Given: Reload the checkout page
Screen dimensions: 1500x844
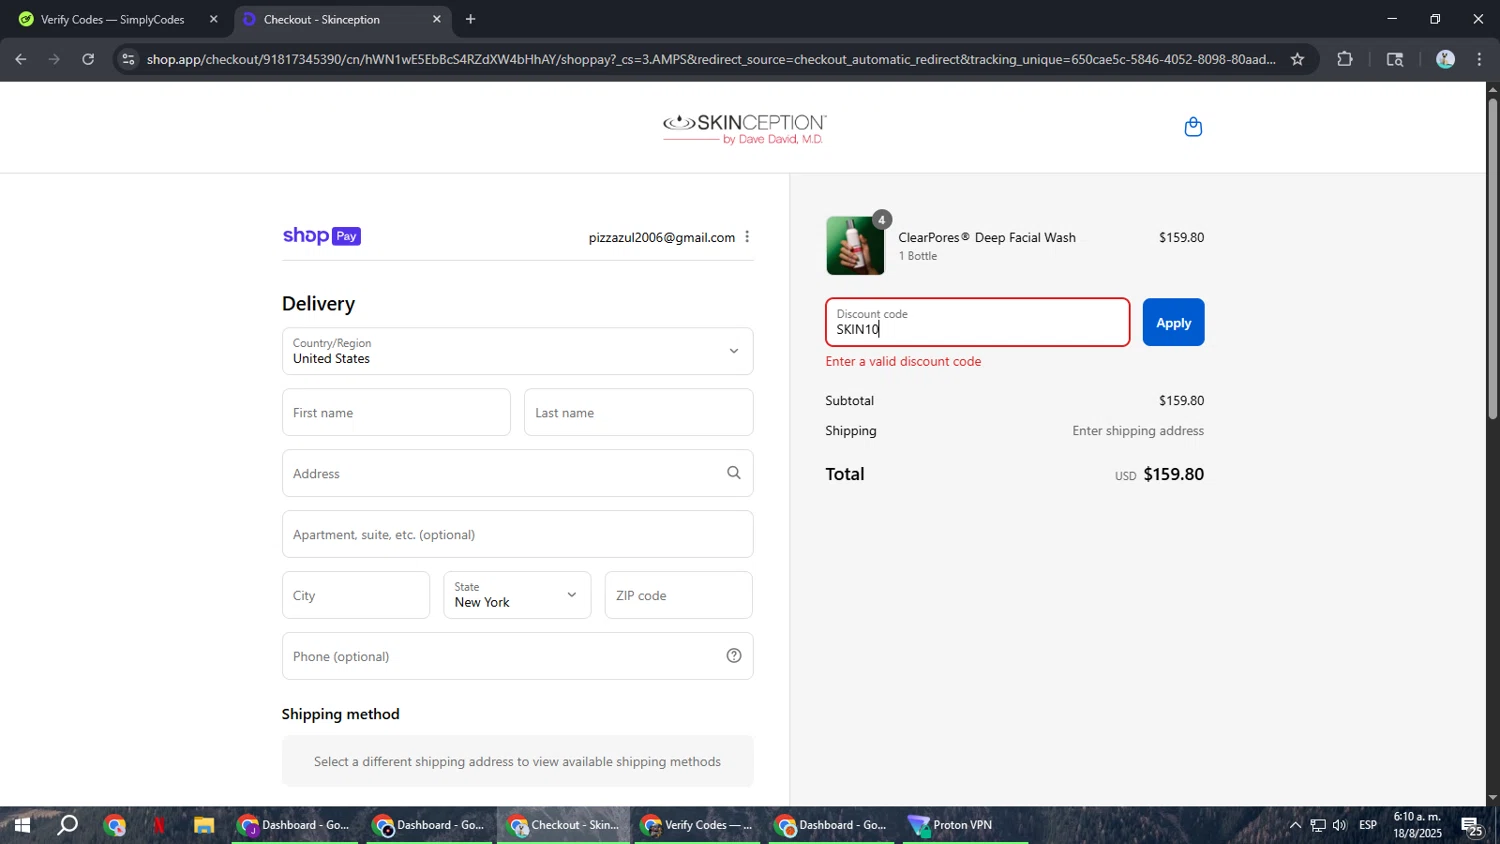Looking at the screenshot, I should pos(88,59).
